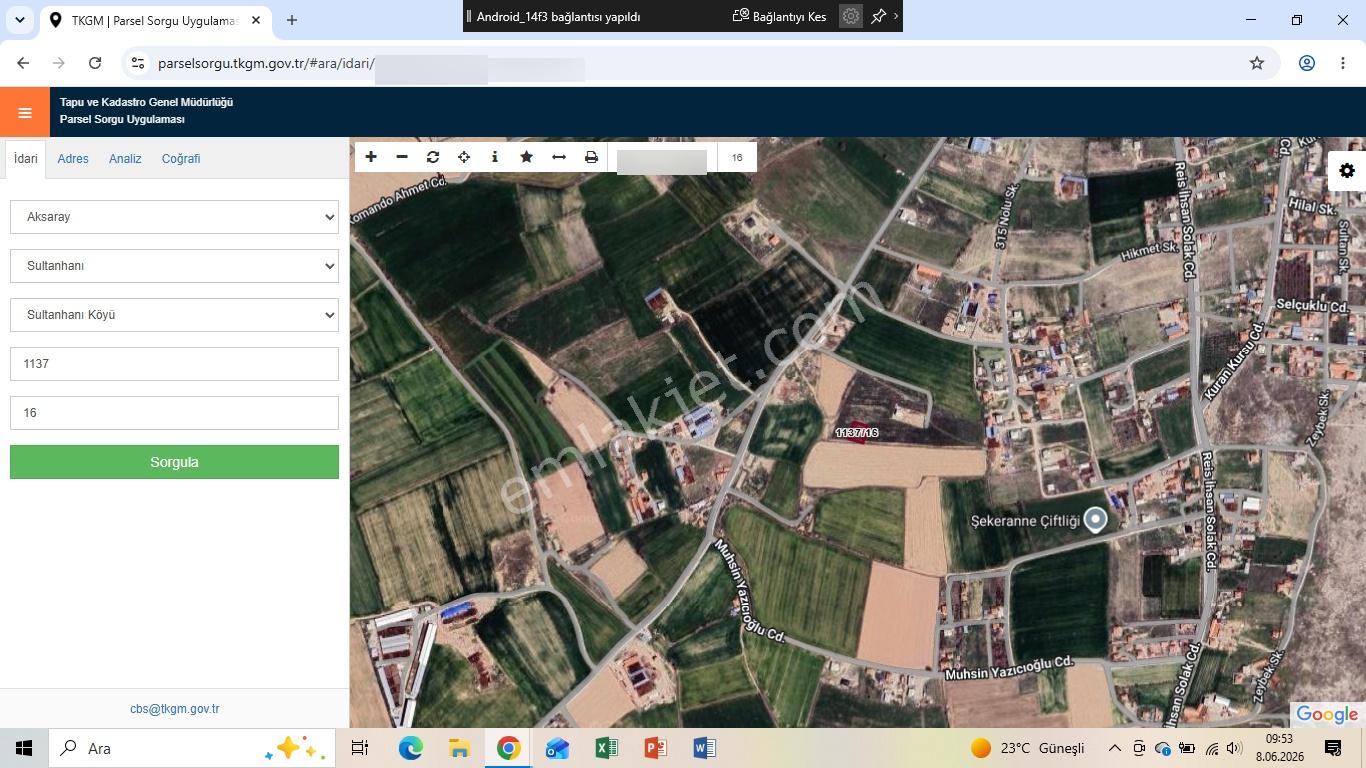This screenshot has height=768, width=1366.
Task: Open a new browser tab
Action: coord(292,20)
